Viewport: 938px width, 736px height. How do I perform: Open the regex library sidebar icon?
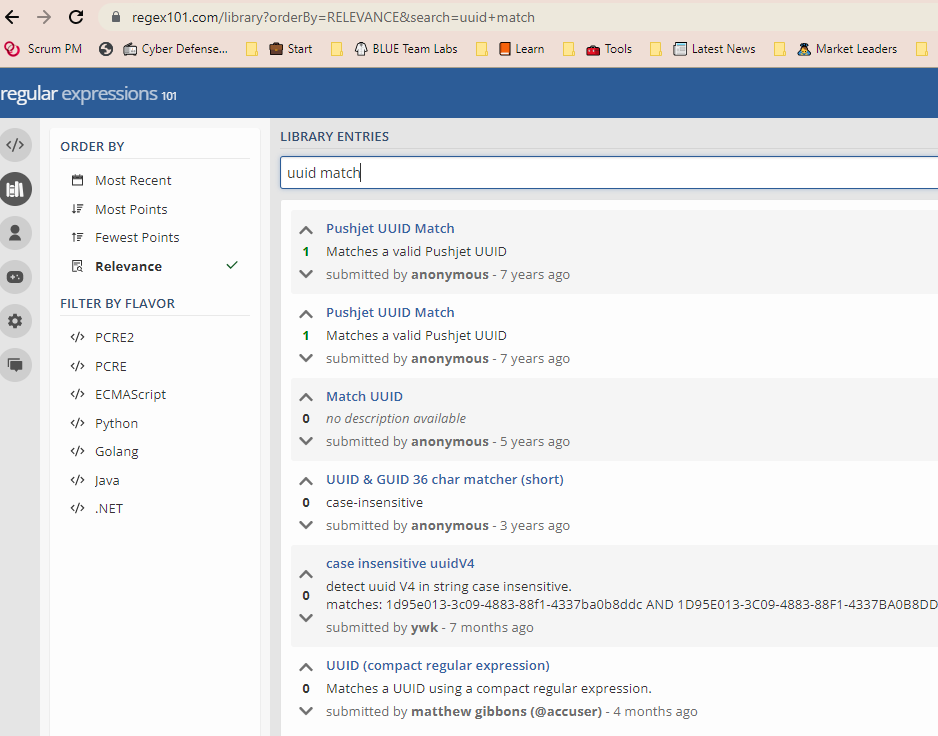[x=15, y=189]
